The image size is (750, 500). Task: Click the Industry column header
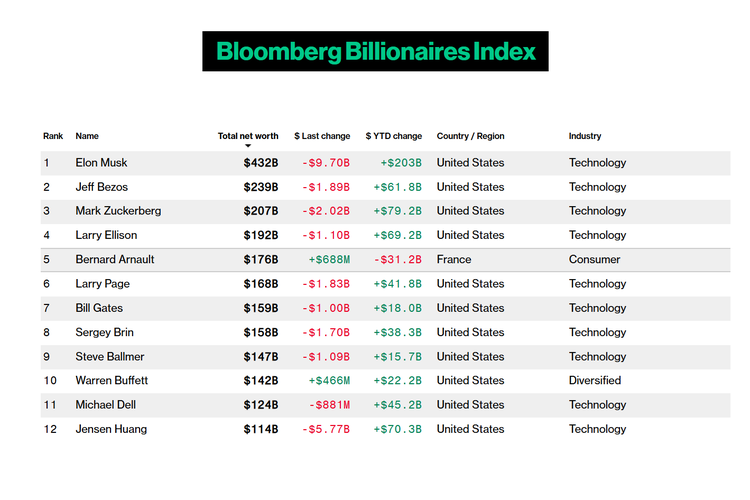[585, 136]
